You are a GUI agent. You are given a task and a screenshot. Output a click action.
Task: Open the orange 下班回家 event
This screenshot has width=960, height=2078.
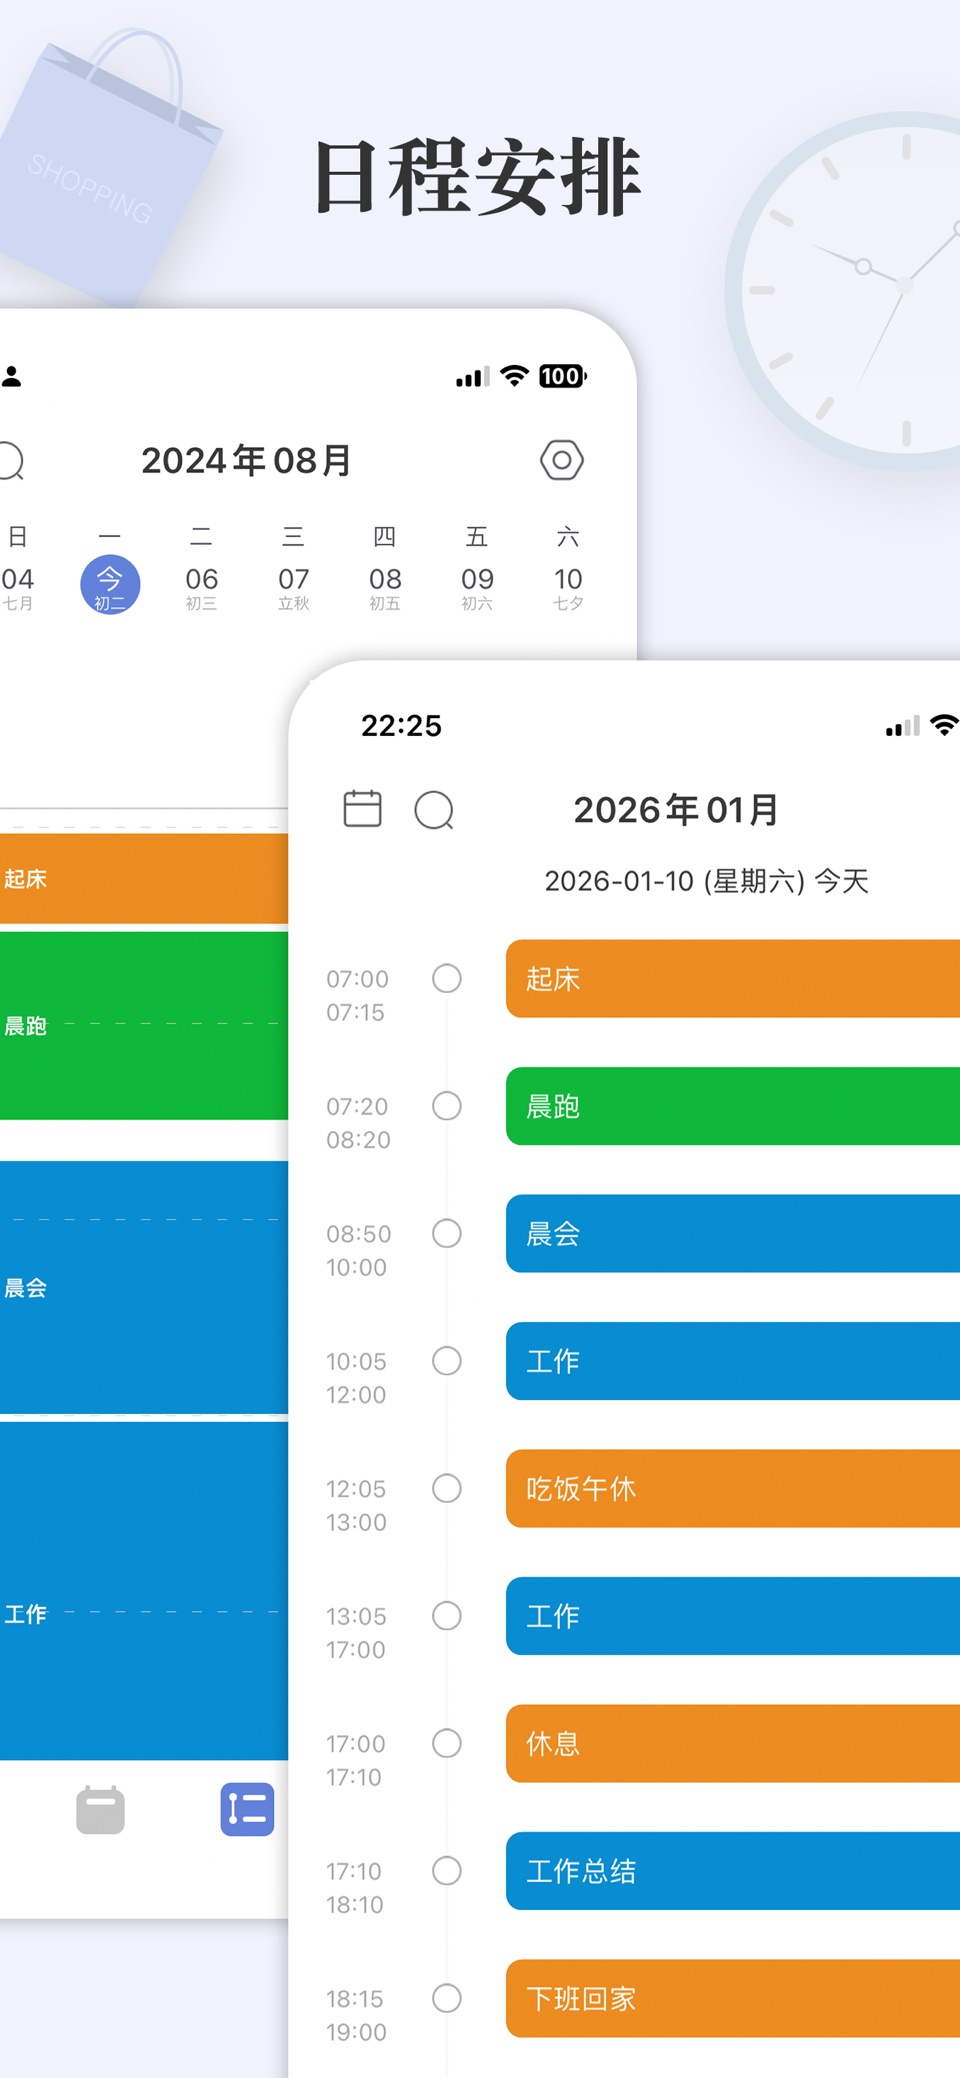[733, 1998]
